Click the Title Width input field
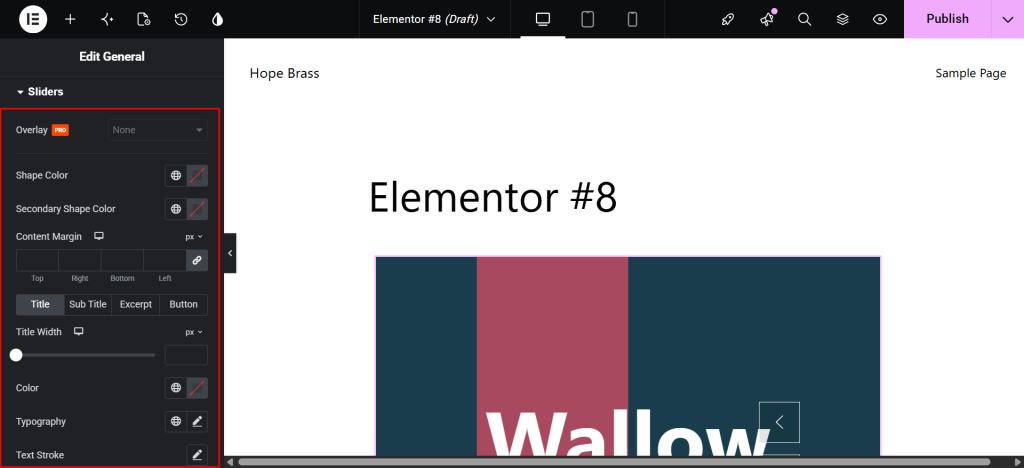Screen dimensions: 1024x468 (x=186, y=355)
